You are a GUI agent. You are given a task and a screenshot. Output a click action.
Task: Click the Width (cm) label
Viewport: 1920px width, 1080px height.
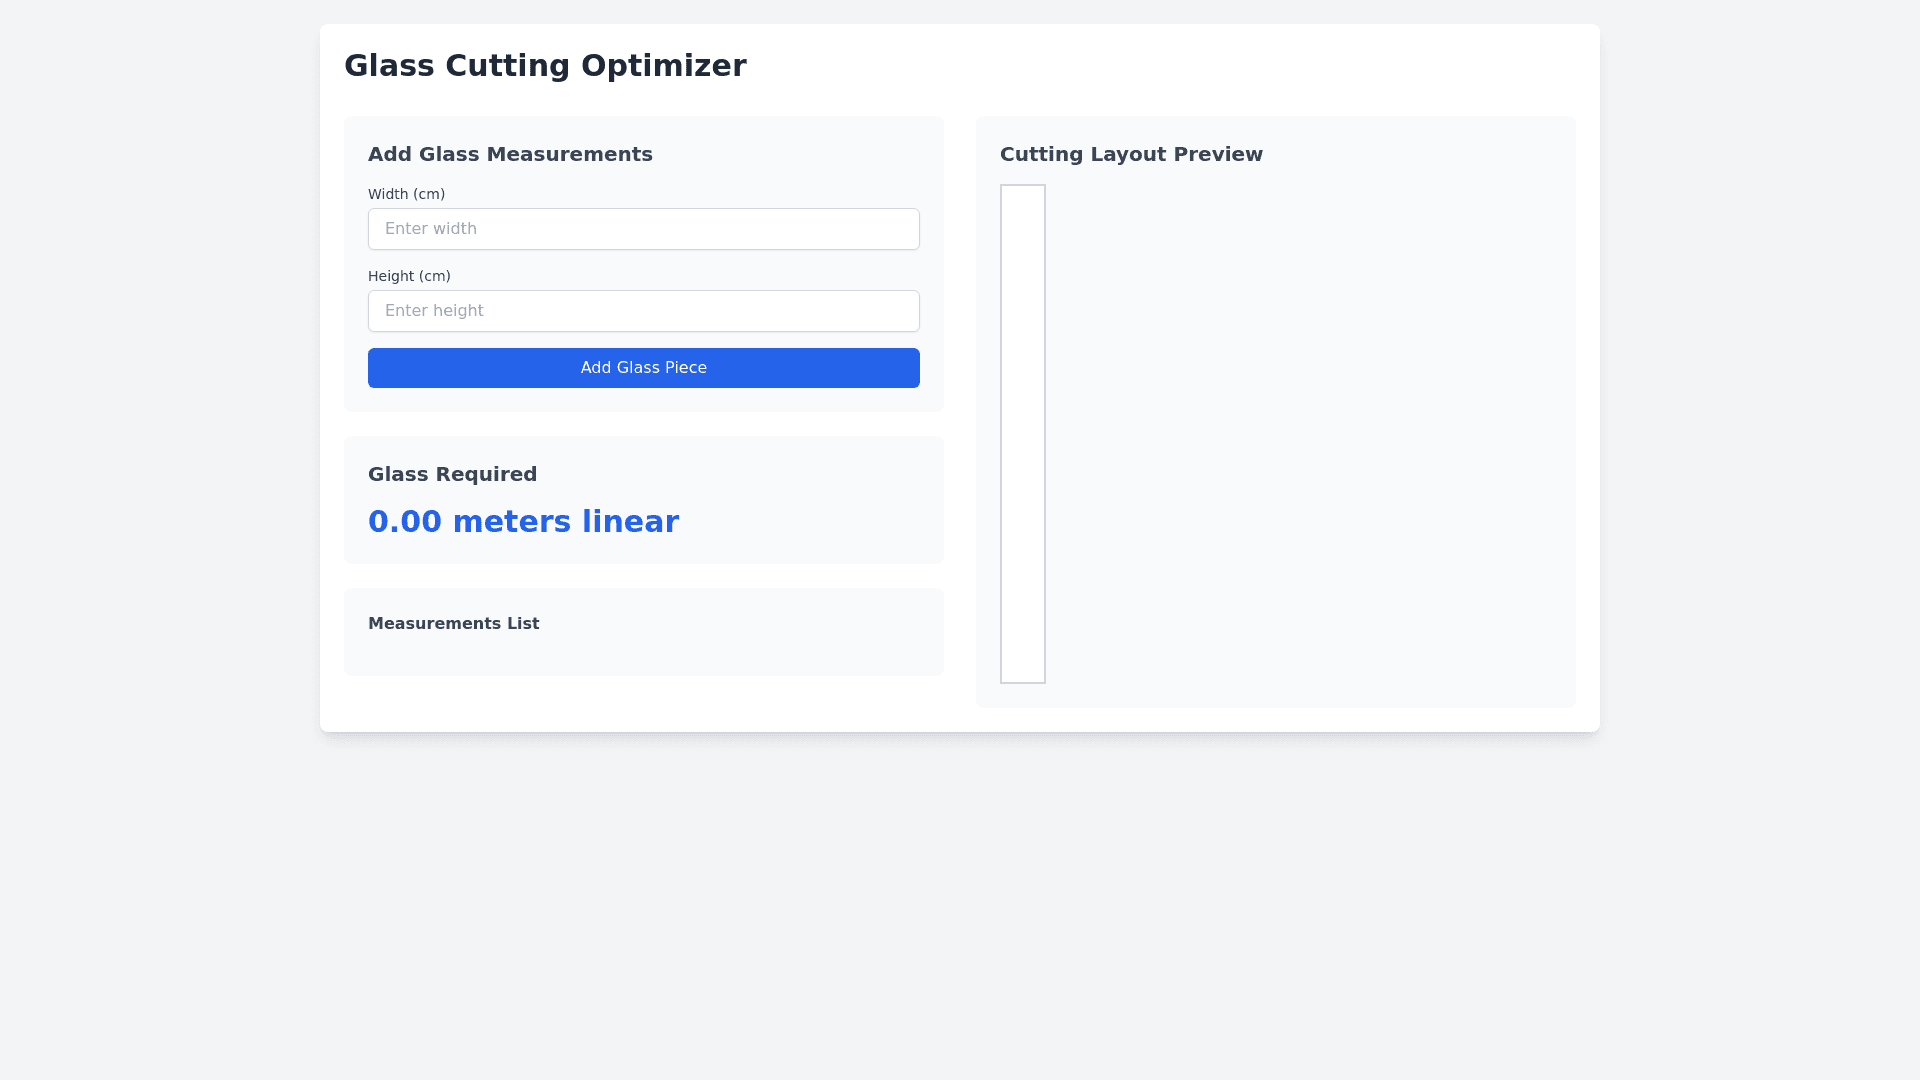click(406, 194)
